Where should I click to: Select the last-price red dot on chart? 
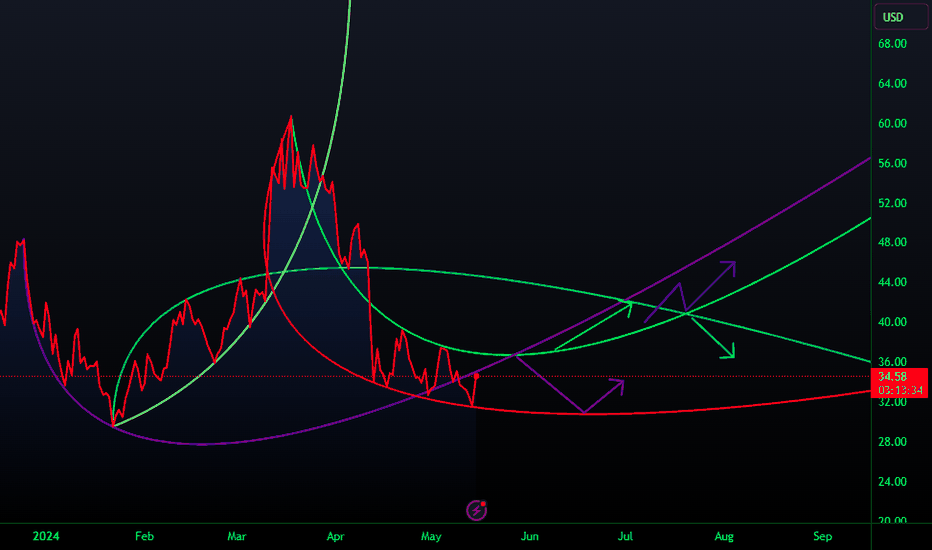476,376
